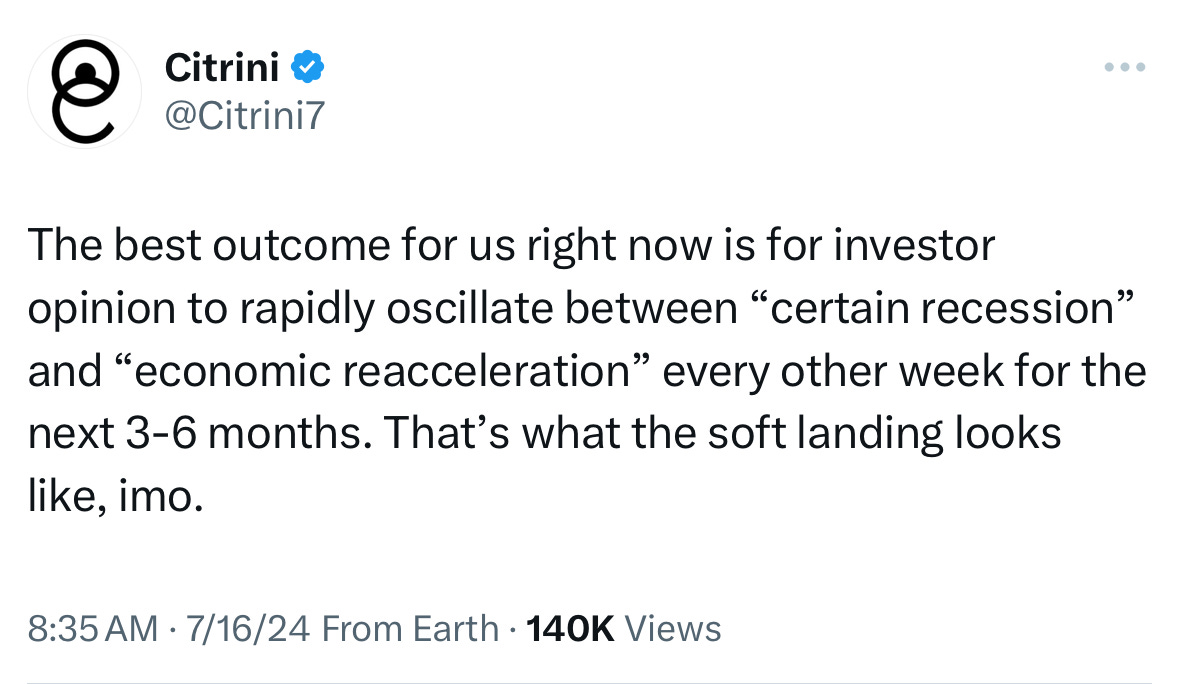Click the Citrini display name
Viewport: 1179px width, 684px height.
[x=222, y=68]
